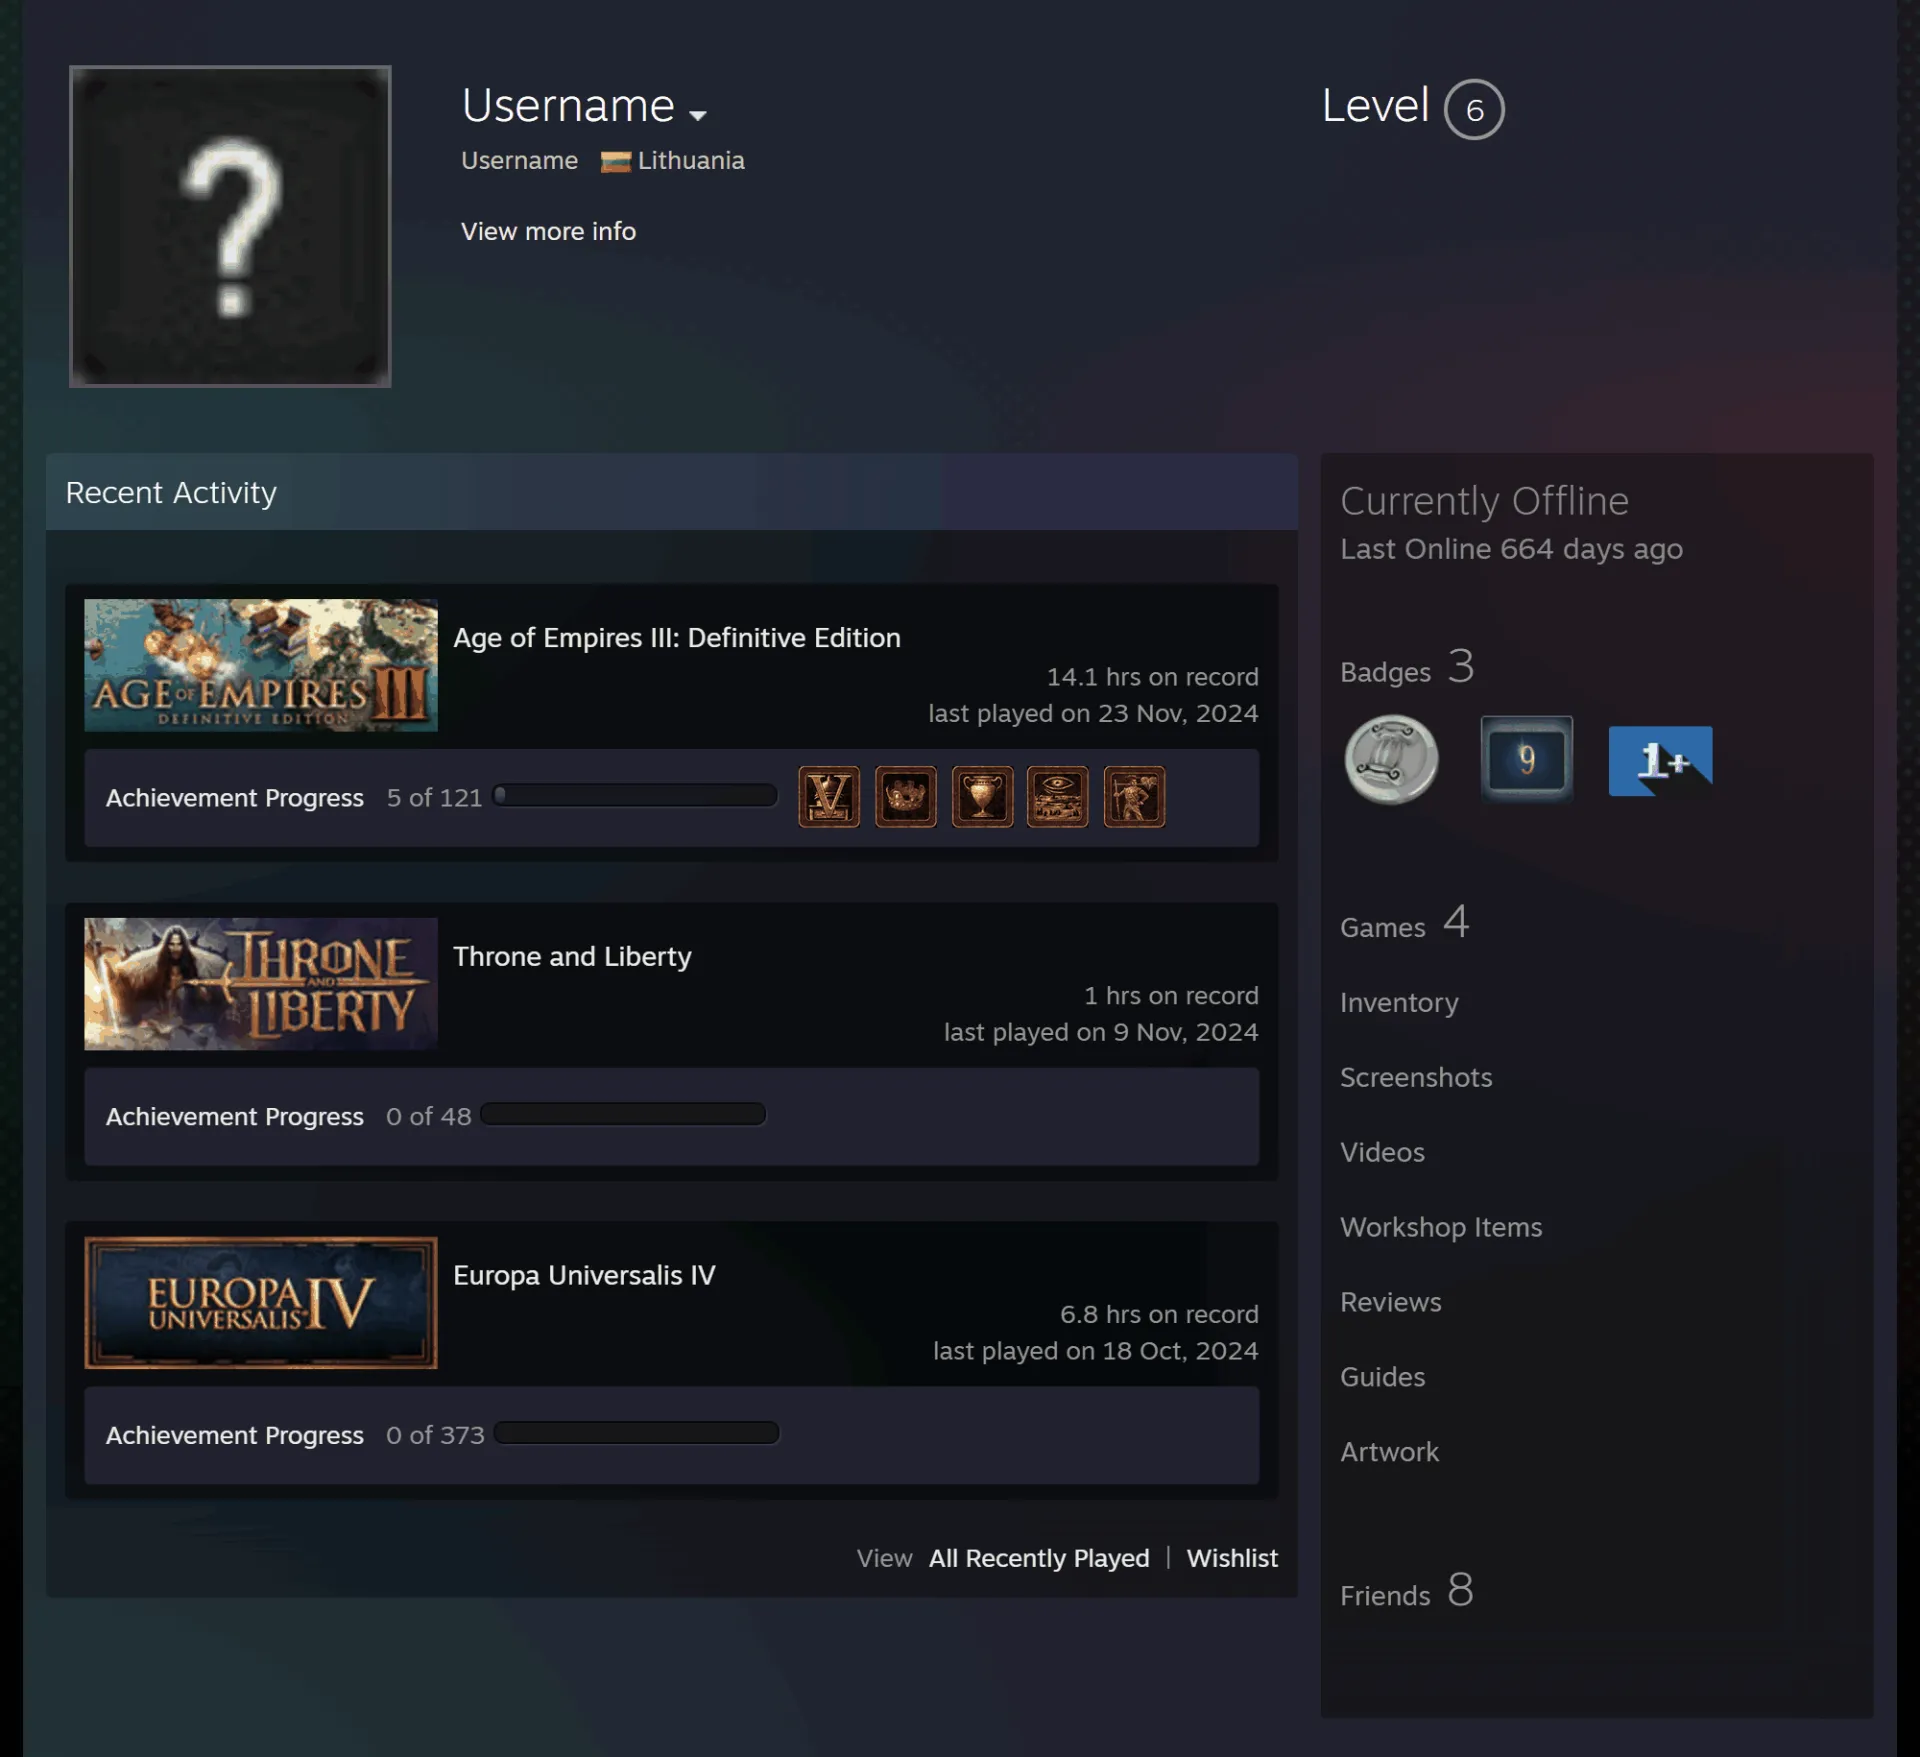Screen dimensions: 1920x1757
Task: Open the Inventory section
Action: pos(1399,1003)
